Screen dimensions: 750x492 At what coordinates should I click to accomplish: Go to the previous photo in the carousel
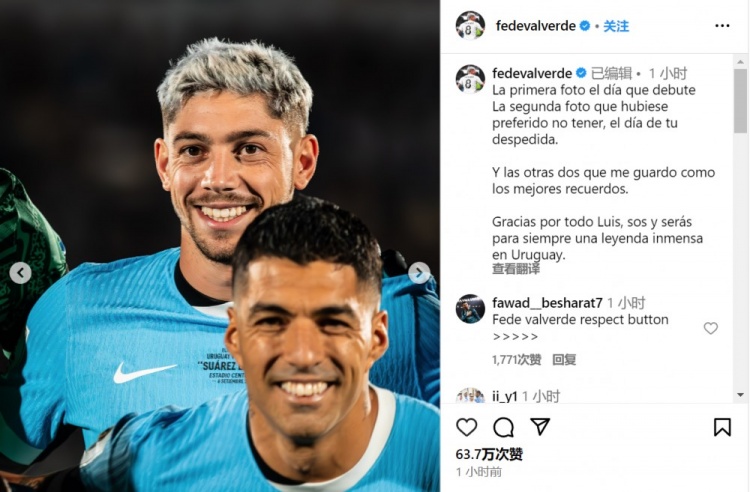[x=21, y=273]
